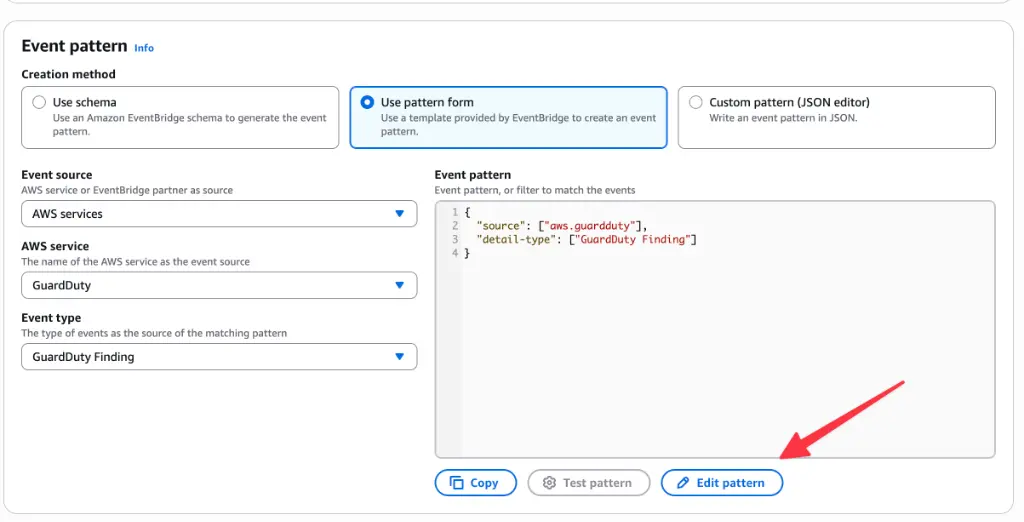Screen dimensions: 1024x522
Task: Click the "aws.guardduty" value in the code
Action: click(x=590, y=226)
